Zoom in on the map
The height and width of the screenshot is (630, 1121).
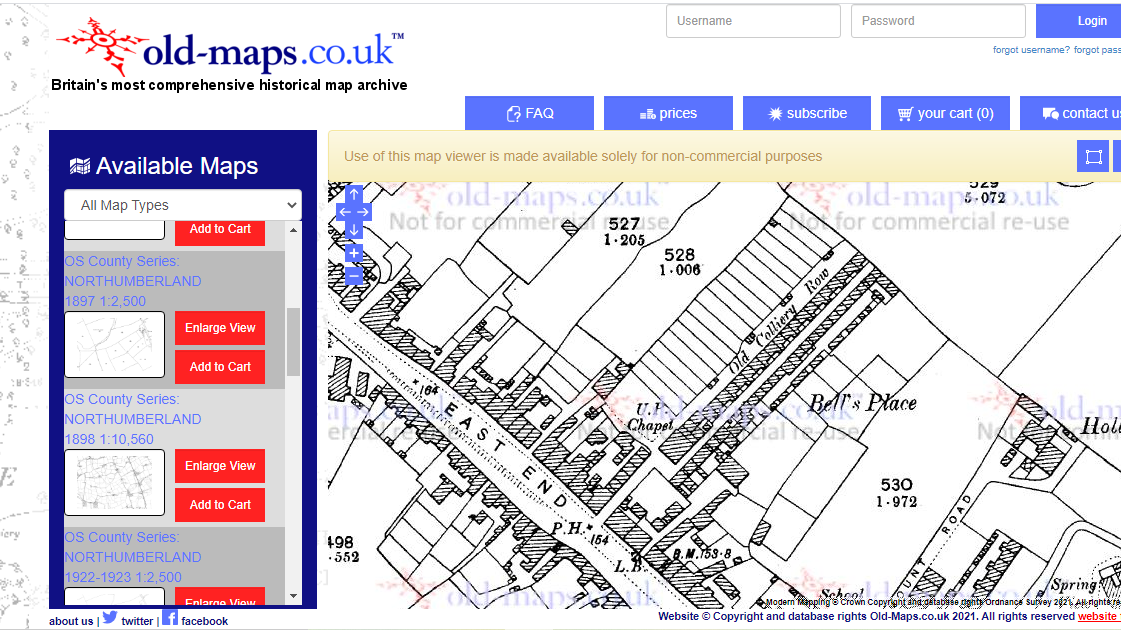coord(354,253)
